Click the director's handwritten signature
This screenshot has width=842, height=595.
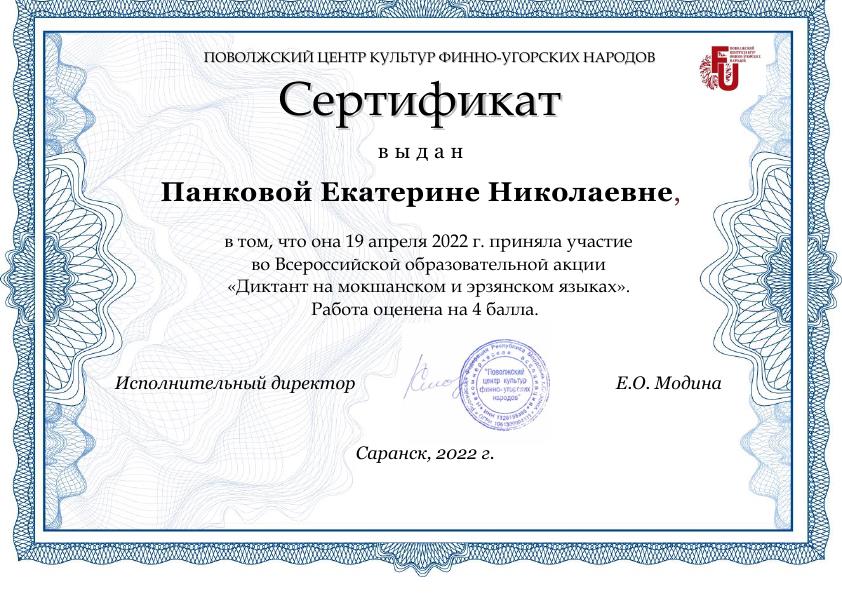(x=432, y=378)
